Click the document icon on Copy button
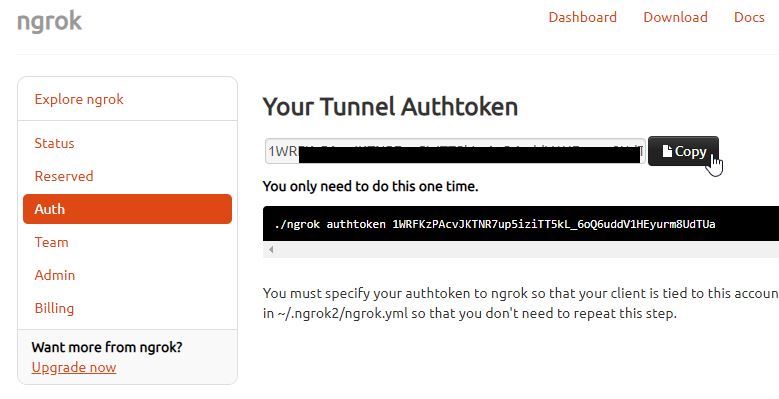 point(667,151)
